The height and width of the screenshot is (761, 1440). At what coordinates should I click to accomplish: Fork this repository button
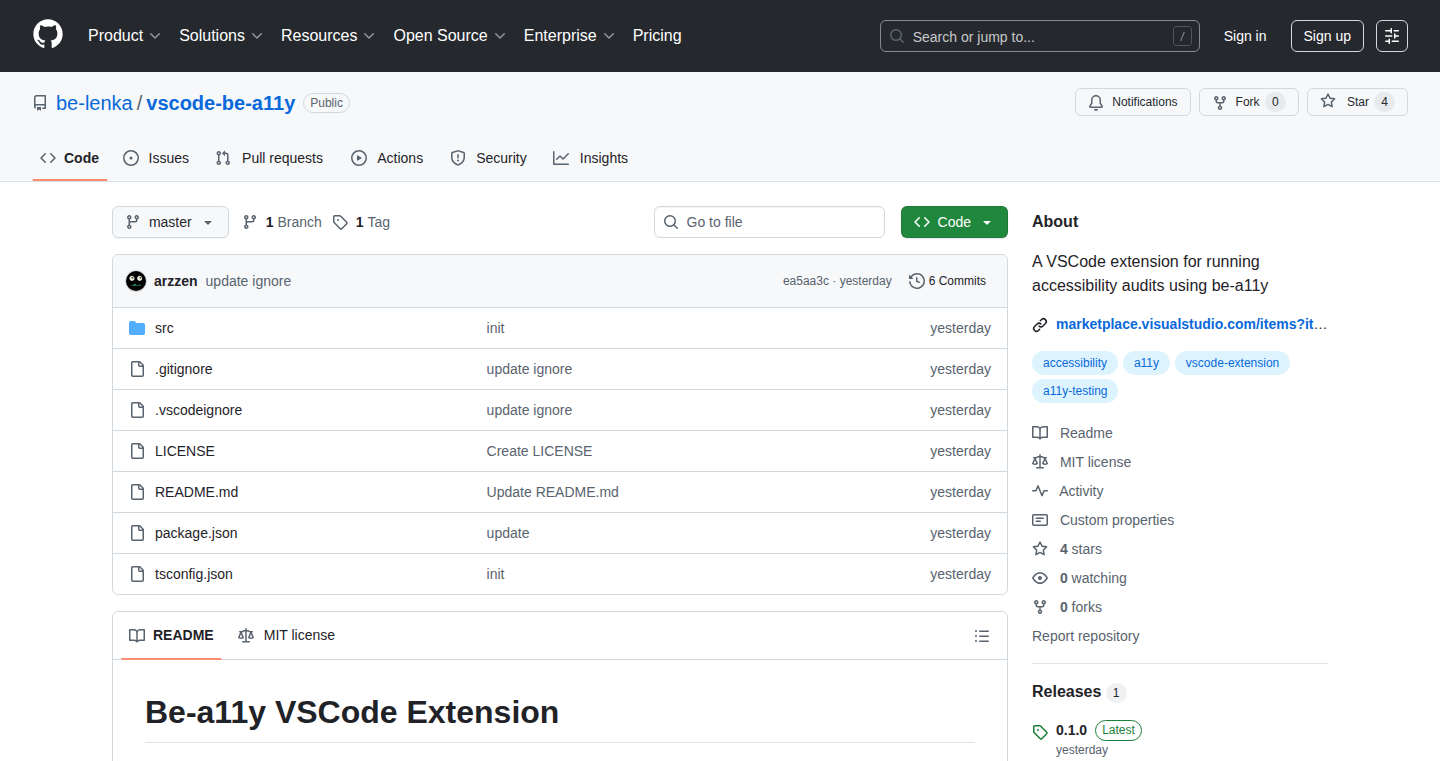pos(1249,102)
